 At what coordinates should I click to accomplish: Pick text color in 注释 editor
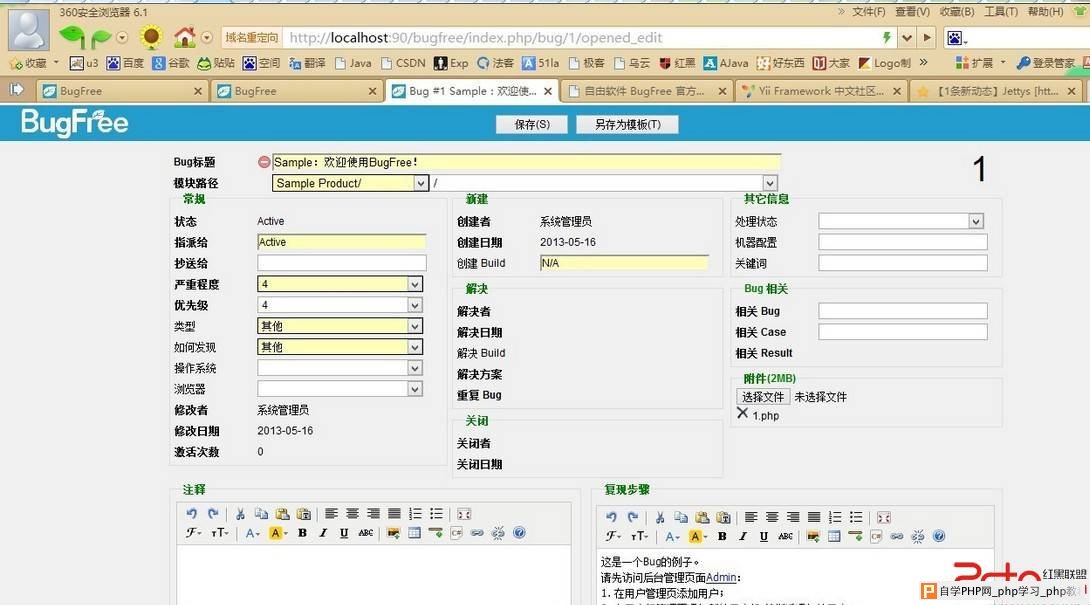252,533
